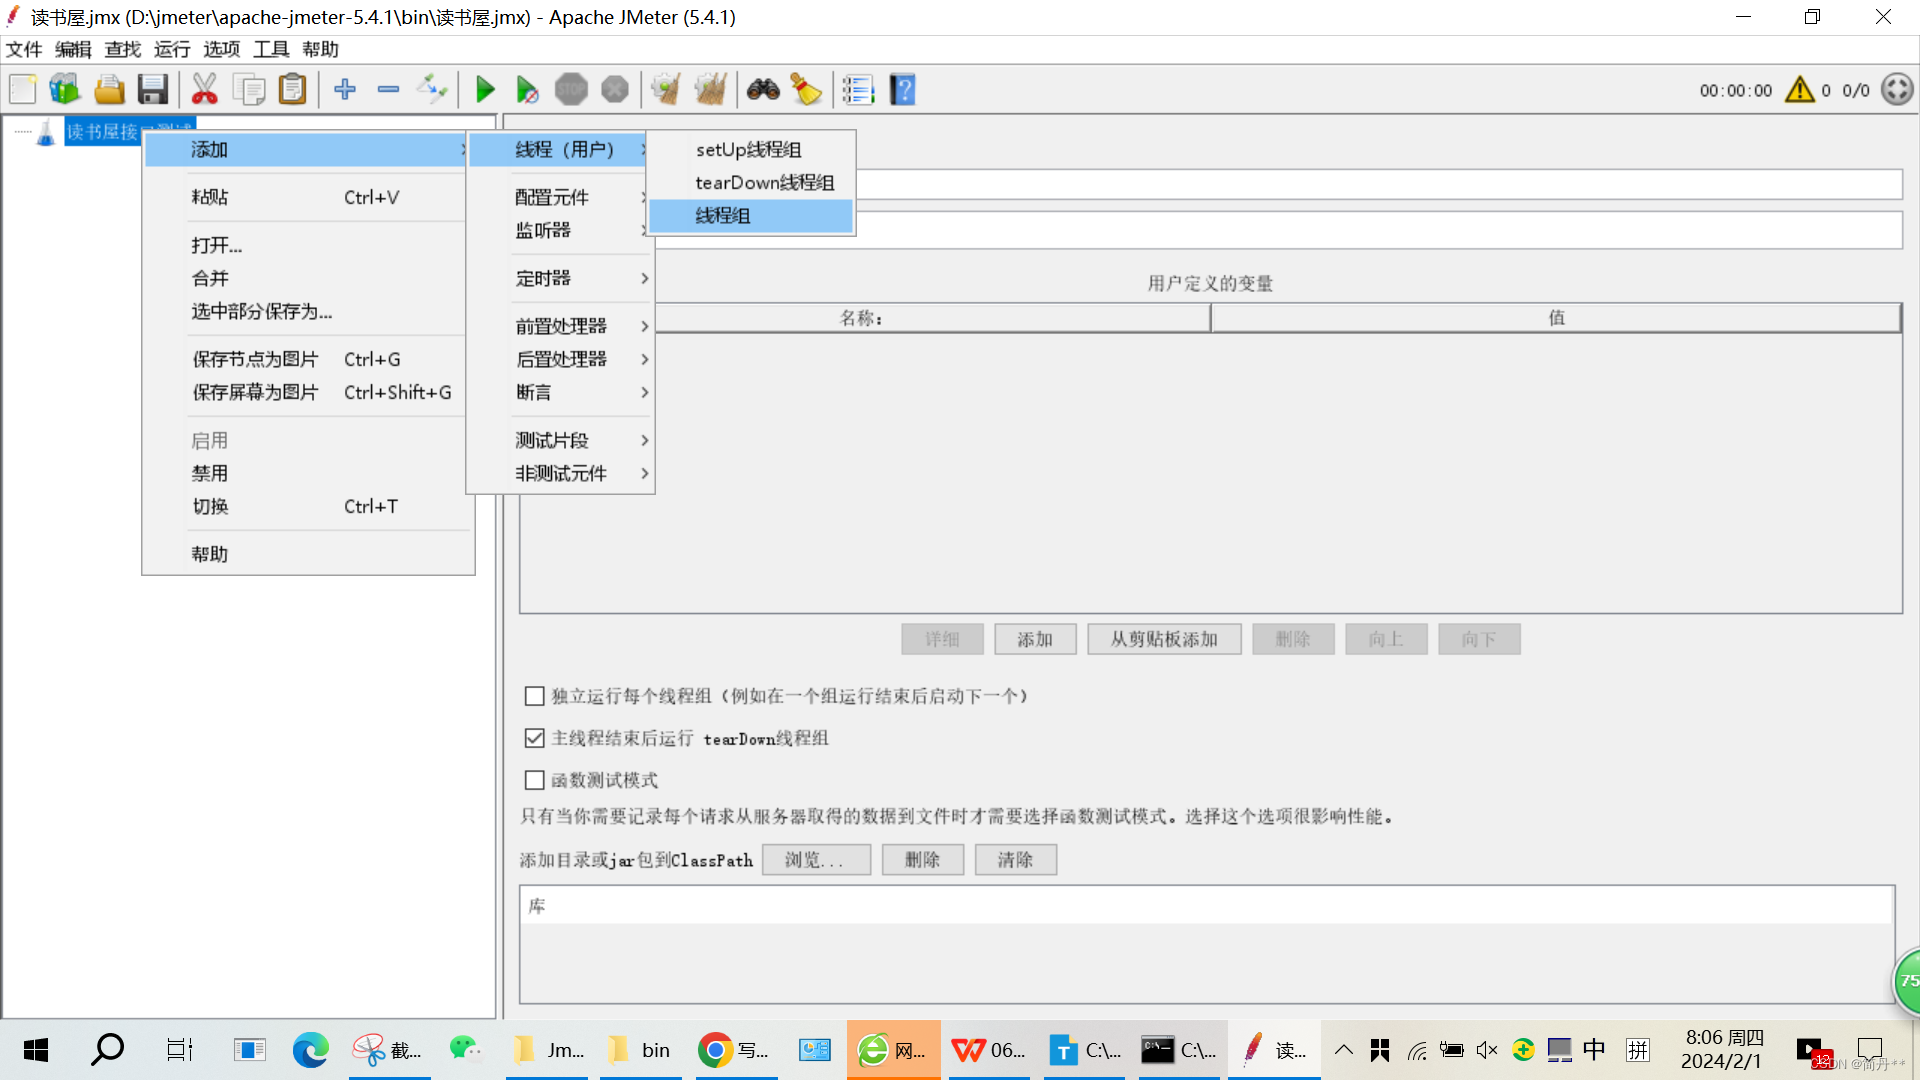The height and width of the screenshot is (1080, 1920).
Task: Open Windows Start menu
Action: click(x=36, y=1050)
